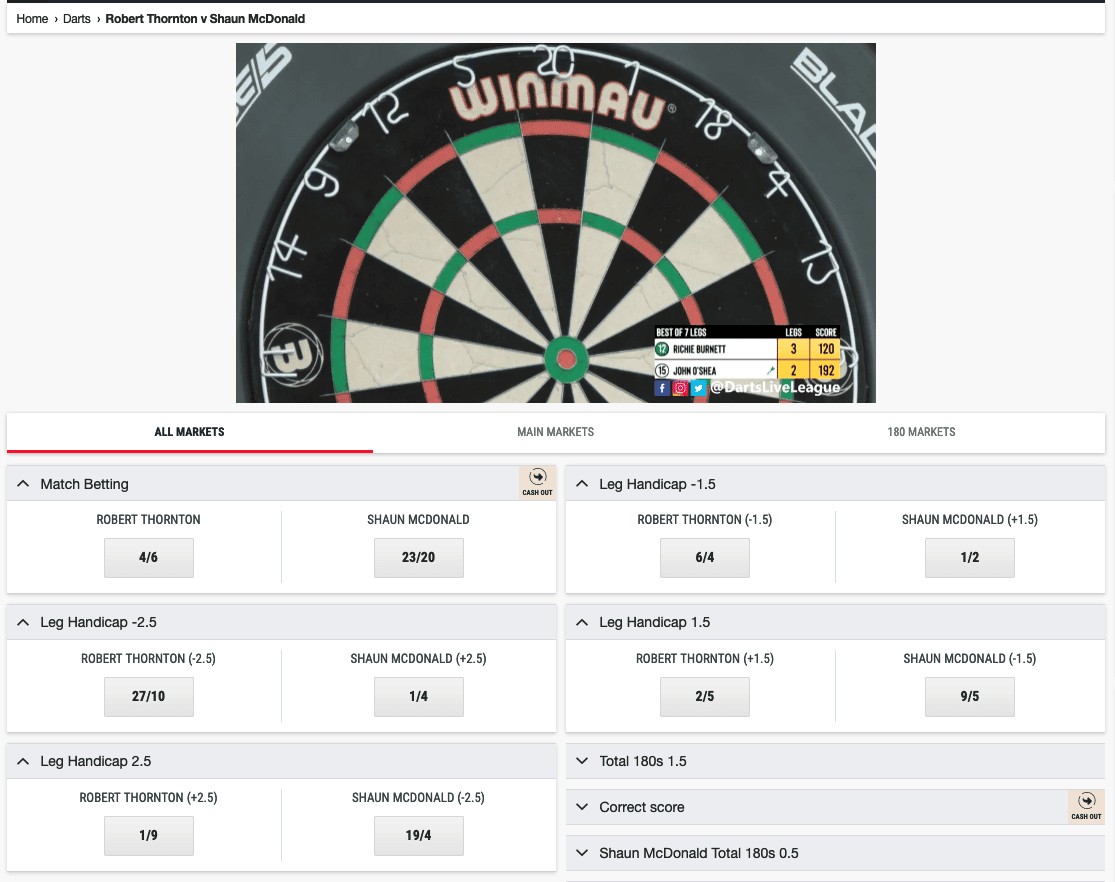Click the Instagram icon on the video overlay
The width and height of the screenshot is (1115, 882).
pos(681,388)
